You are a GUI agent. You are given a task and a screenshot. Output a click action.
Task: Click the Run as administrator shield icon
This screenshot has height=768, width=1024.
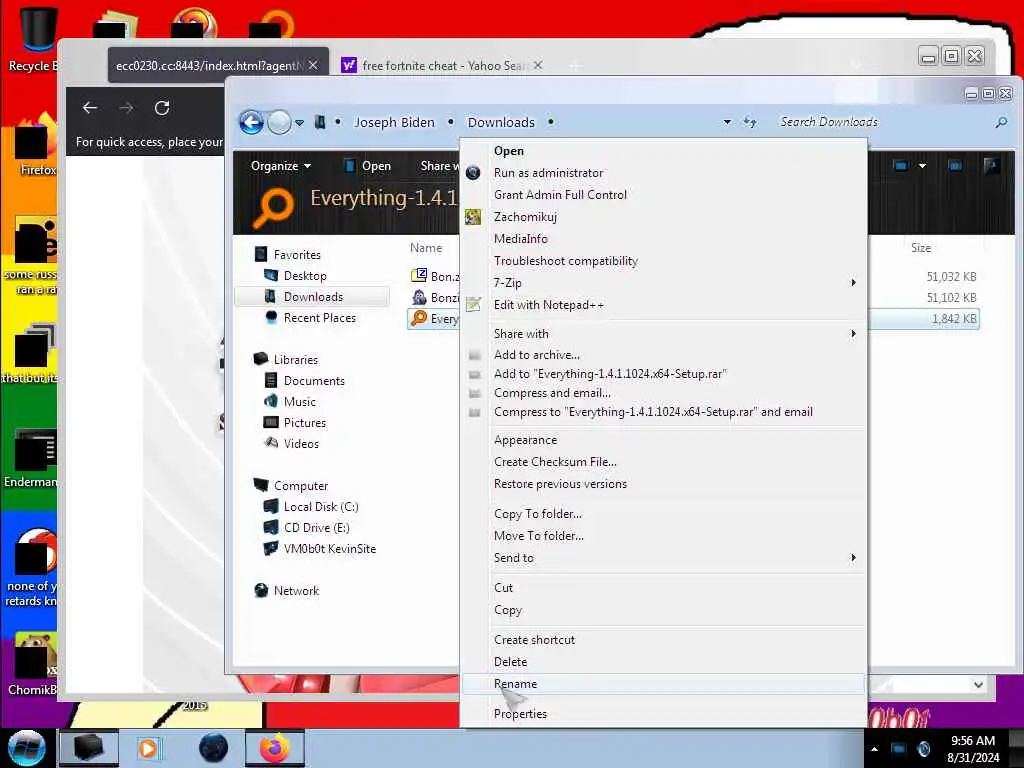(x=473, y=173)
